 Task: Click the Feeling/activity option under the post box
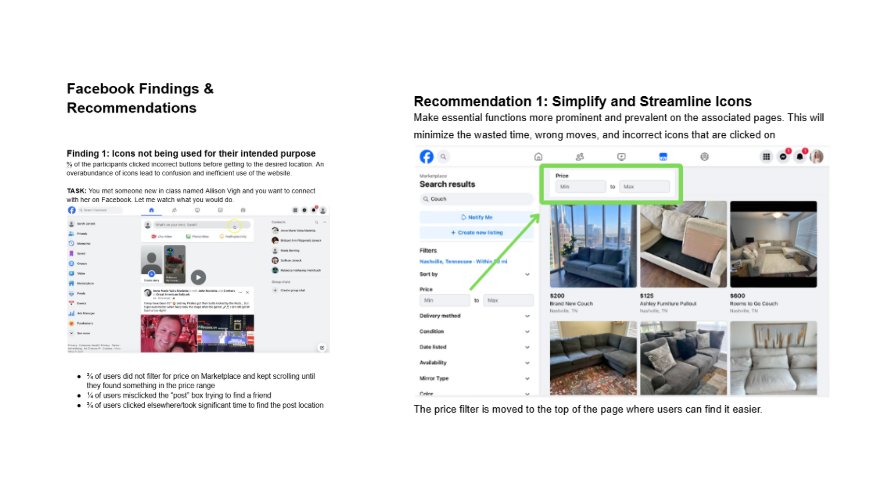(x=233, y=236)
